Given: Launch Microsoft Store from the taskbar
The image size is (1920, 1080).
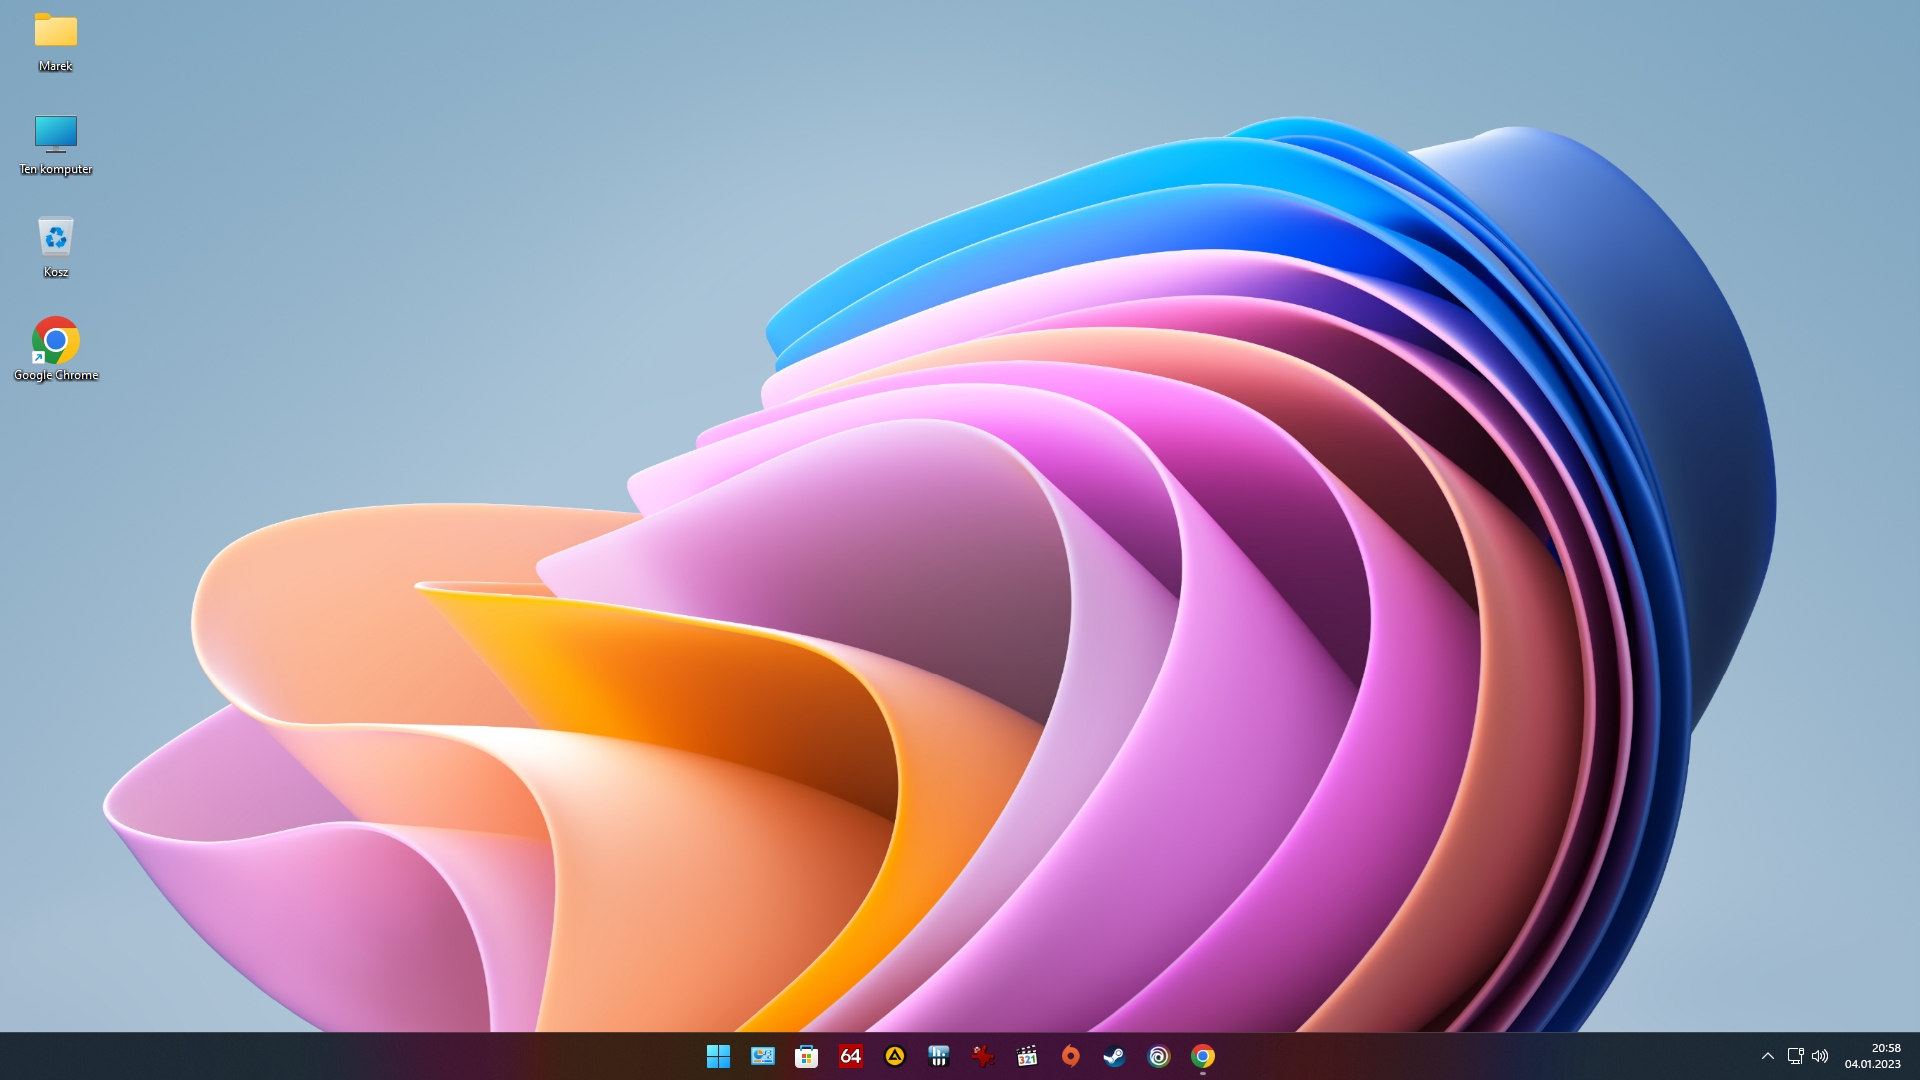Looking at the screenshot, I should [807, 1056].
